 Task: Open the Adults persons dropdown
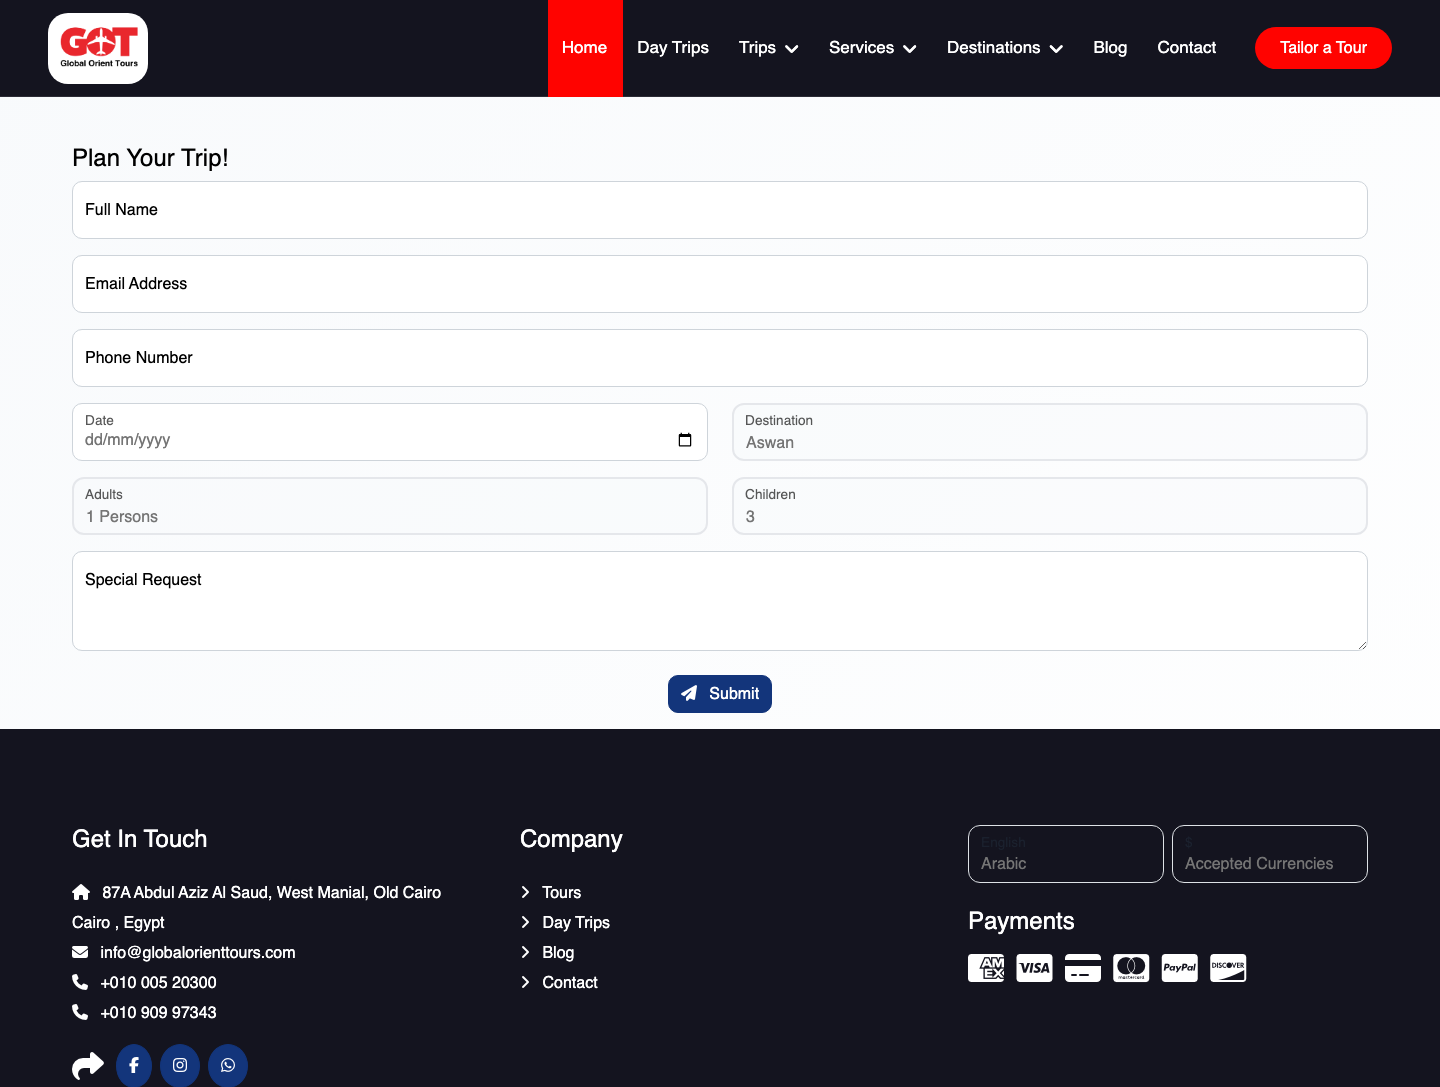point(390,506)
